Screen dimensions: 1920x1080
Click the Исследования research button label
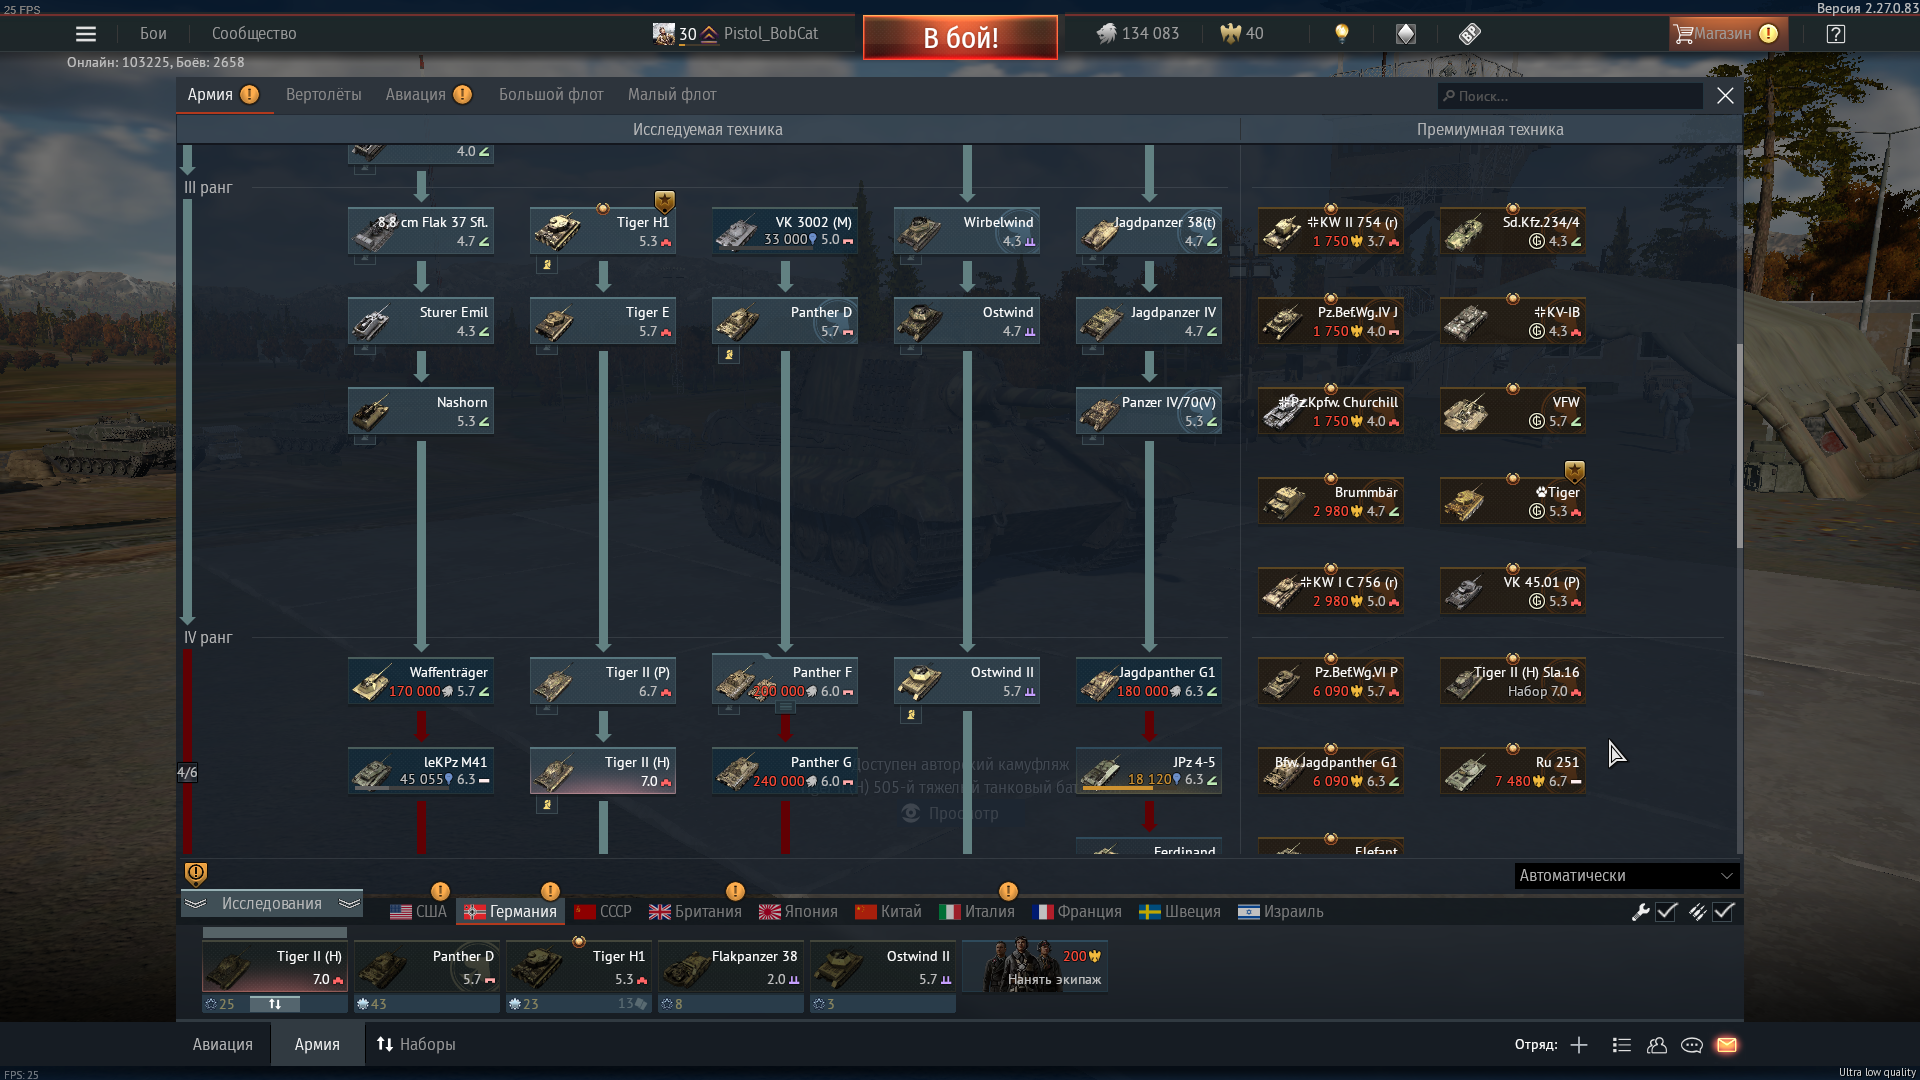(x=272, y=904)
